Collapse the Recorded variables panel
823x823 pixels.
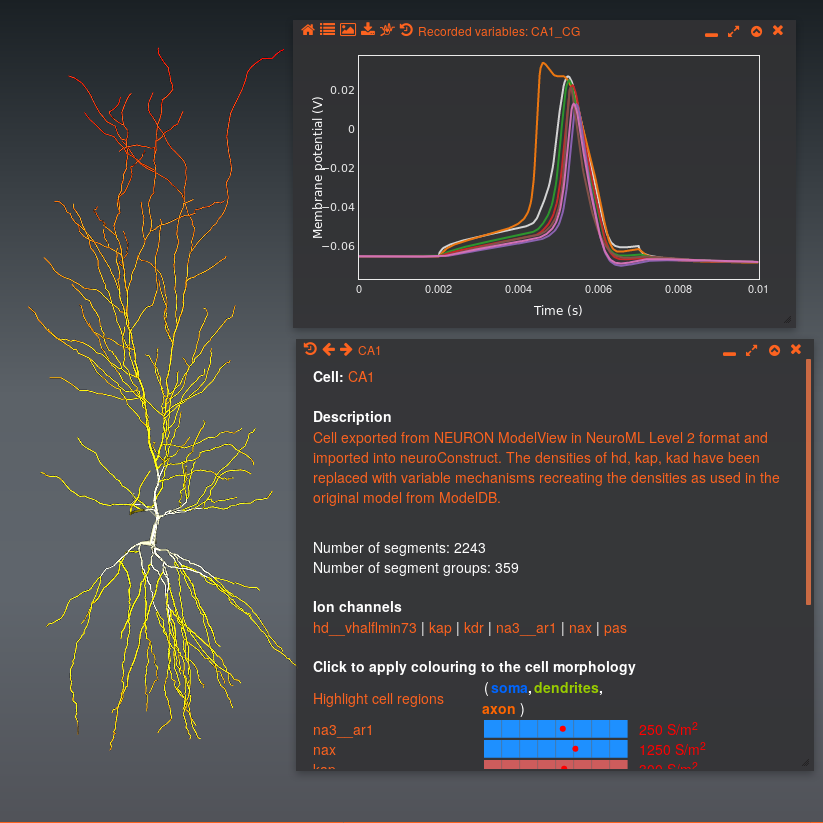pyautogui.click(x=756, y=32)
